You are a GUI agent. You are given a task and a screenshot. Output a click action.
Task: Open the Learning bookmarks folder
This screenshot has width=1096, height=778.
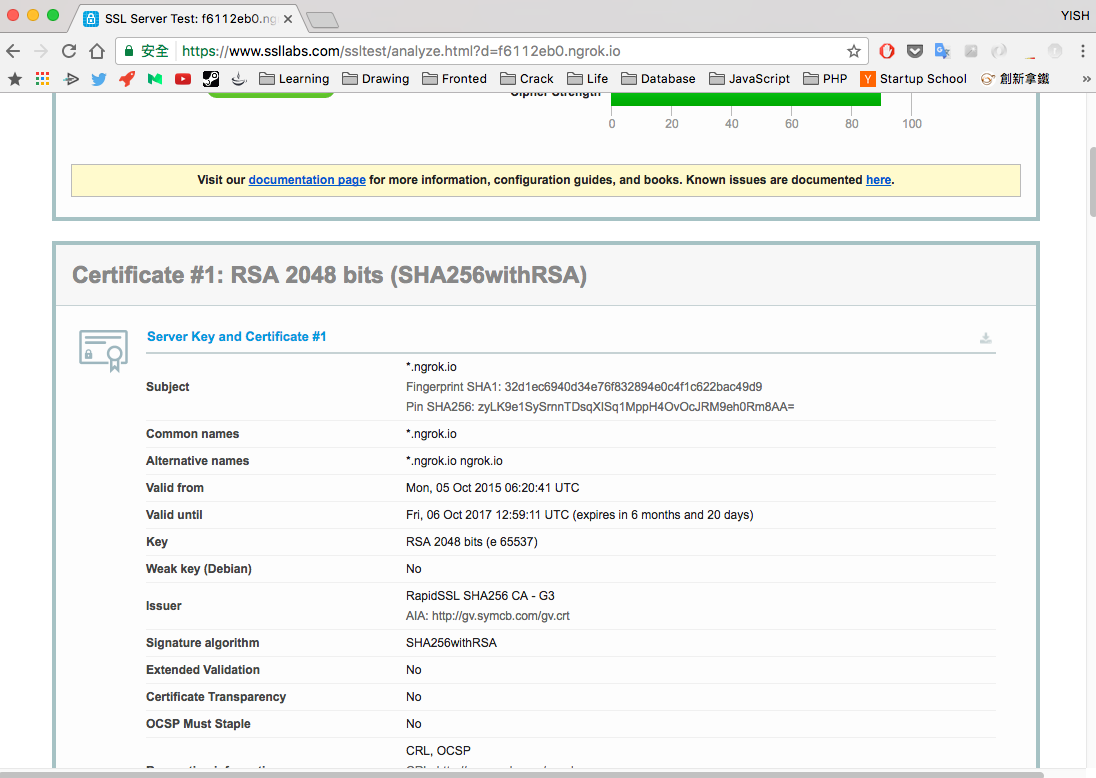pyautogui.click(x=294, y=79)
